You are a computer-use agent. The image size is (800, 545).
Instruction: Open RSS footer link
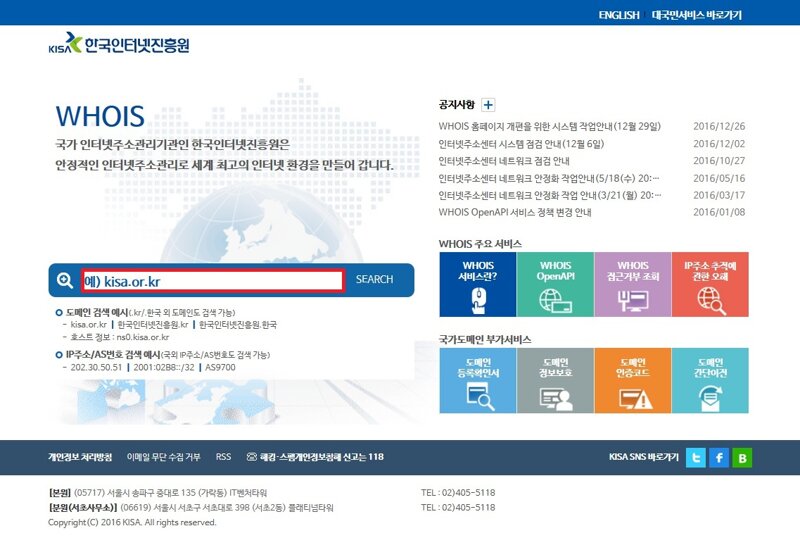point(223,457)
